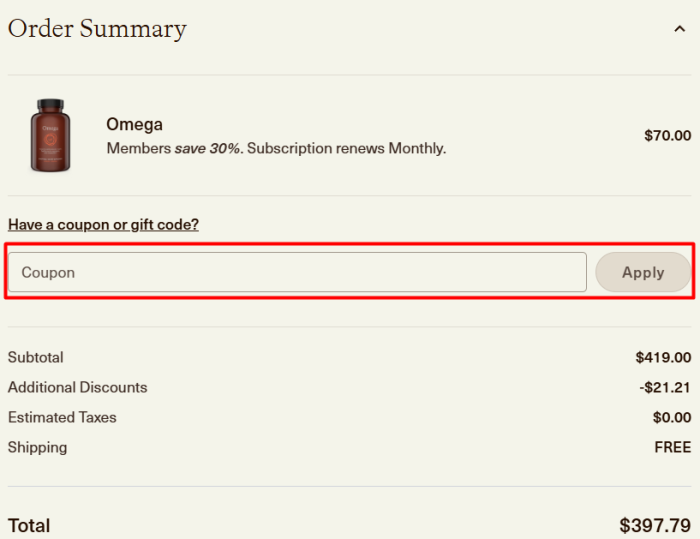Click the 'save 30%' membership text
The height and width of the screenshot is (539, 700).
click(x=207, y=149)
